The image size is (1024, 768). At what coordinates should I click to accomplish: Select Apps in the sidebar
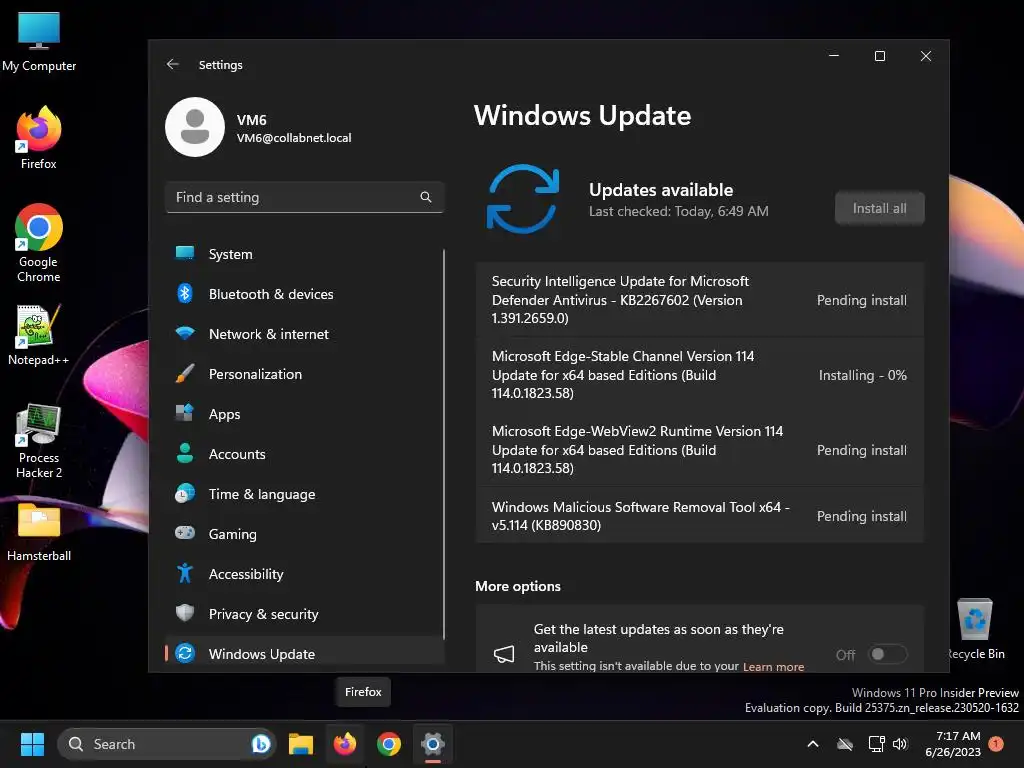pos(304,414)
